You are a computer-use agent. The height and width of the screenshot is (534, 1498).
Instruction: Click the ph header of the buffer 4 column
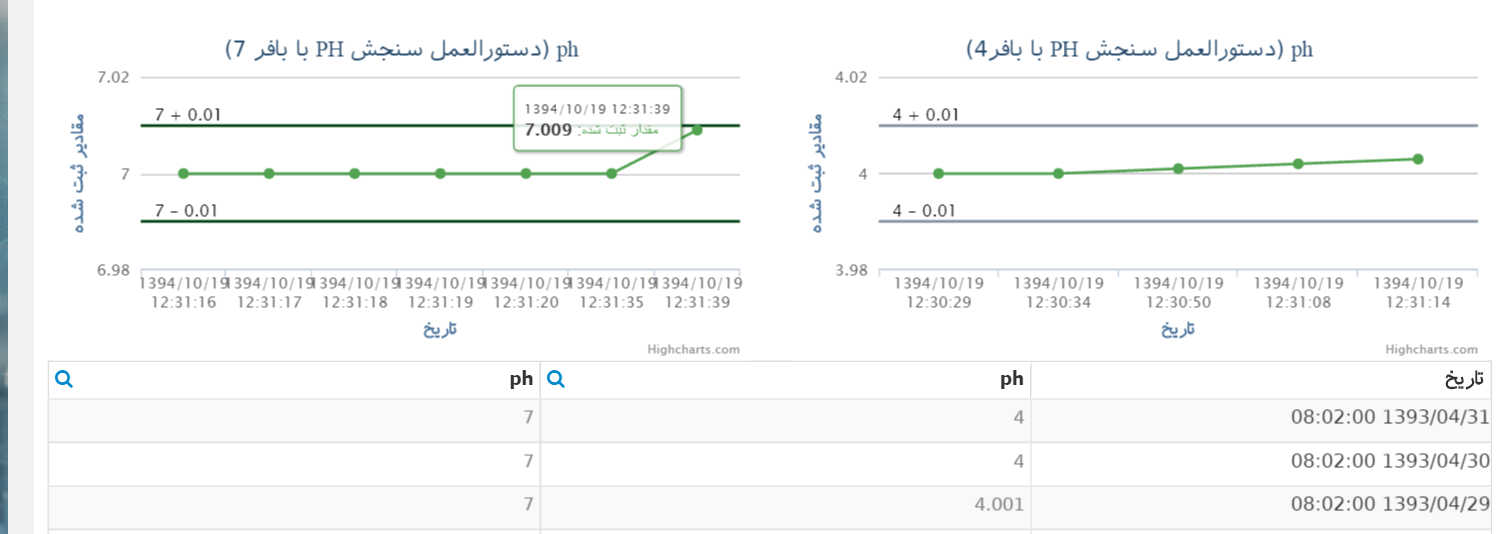pyautogui.click(x=1012, y=380)
